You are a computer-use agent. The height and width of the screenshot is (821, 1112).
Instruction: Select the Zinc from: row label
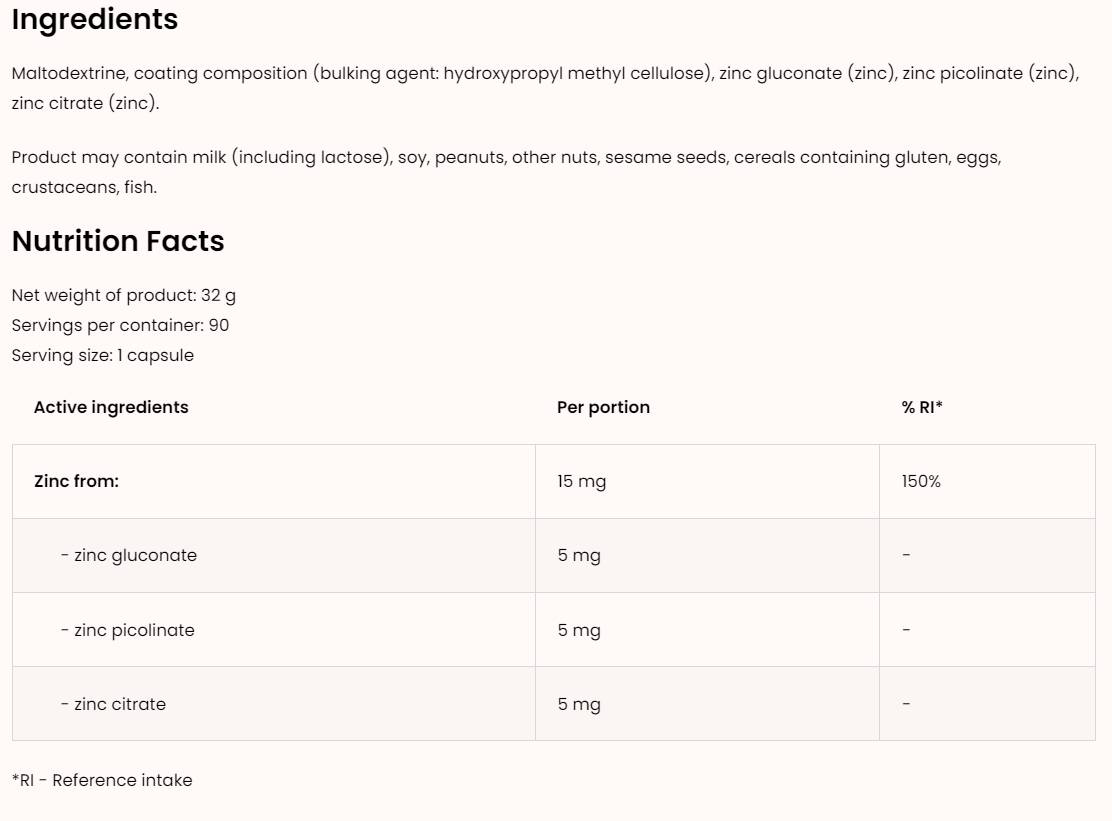click(76, 481)
